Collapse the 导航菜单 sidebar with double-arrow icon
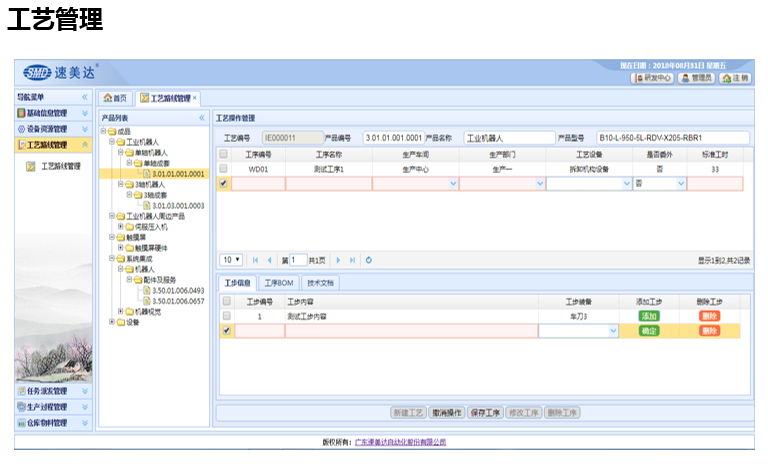Viewport: 768px width, 469px height. (x=85, y=97)
